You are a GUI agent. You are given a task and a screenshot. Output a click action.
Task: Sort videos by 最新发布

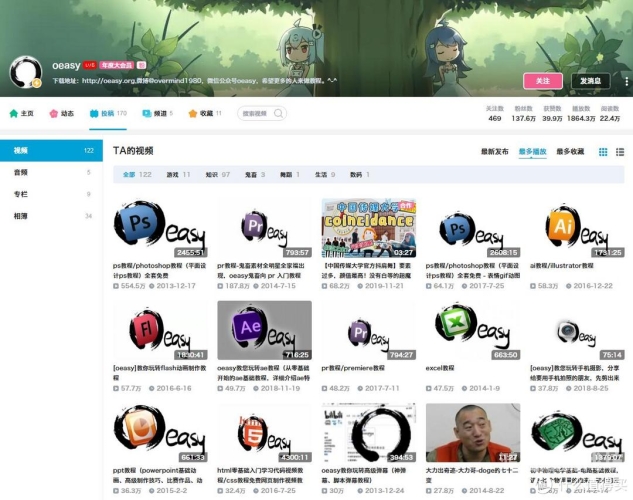pyautogui.click(x=495, y=151)
